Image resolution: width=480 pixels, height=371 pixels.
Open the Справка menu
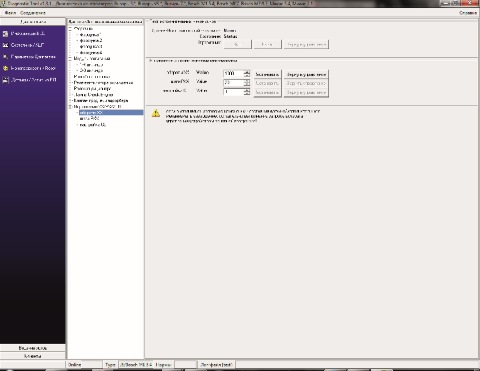pos(468,13)
